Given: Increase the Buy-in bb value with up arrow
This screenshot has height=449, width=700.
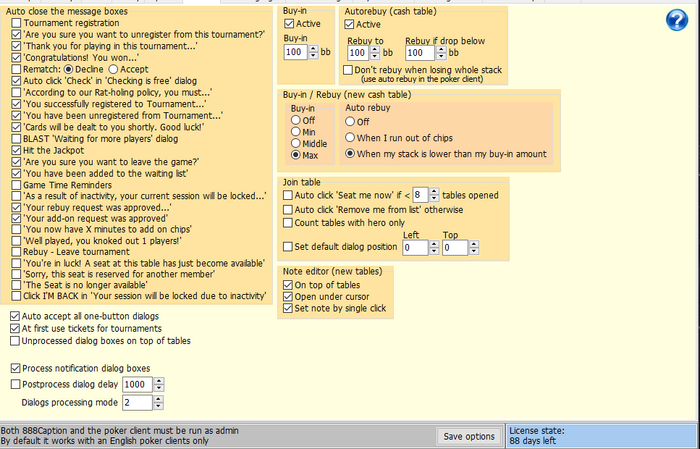Looking at the screenshot, I should pos(313,49).
